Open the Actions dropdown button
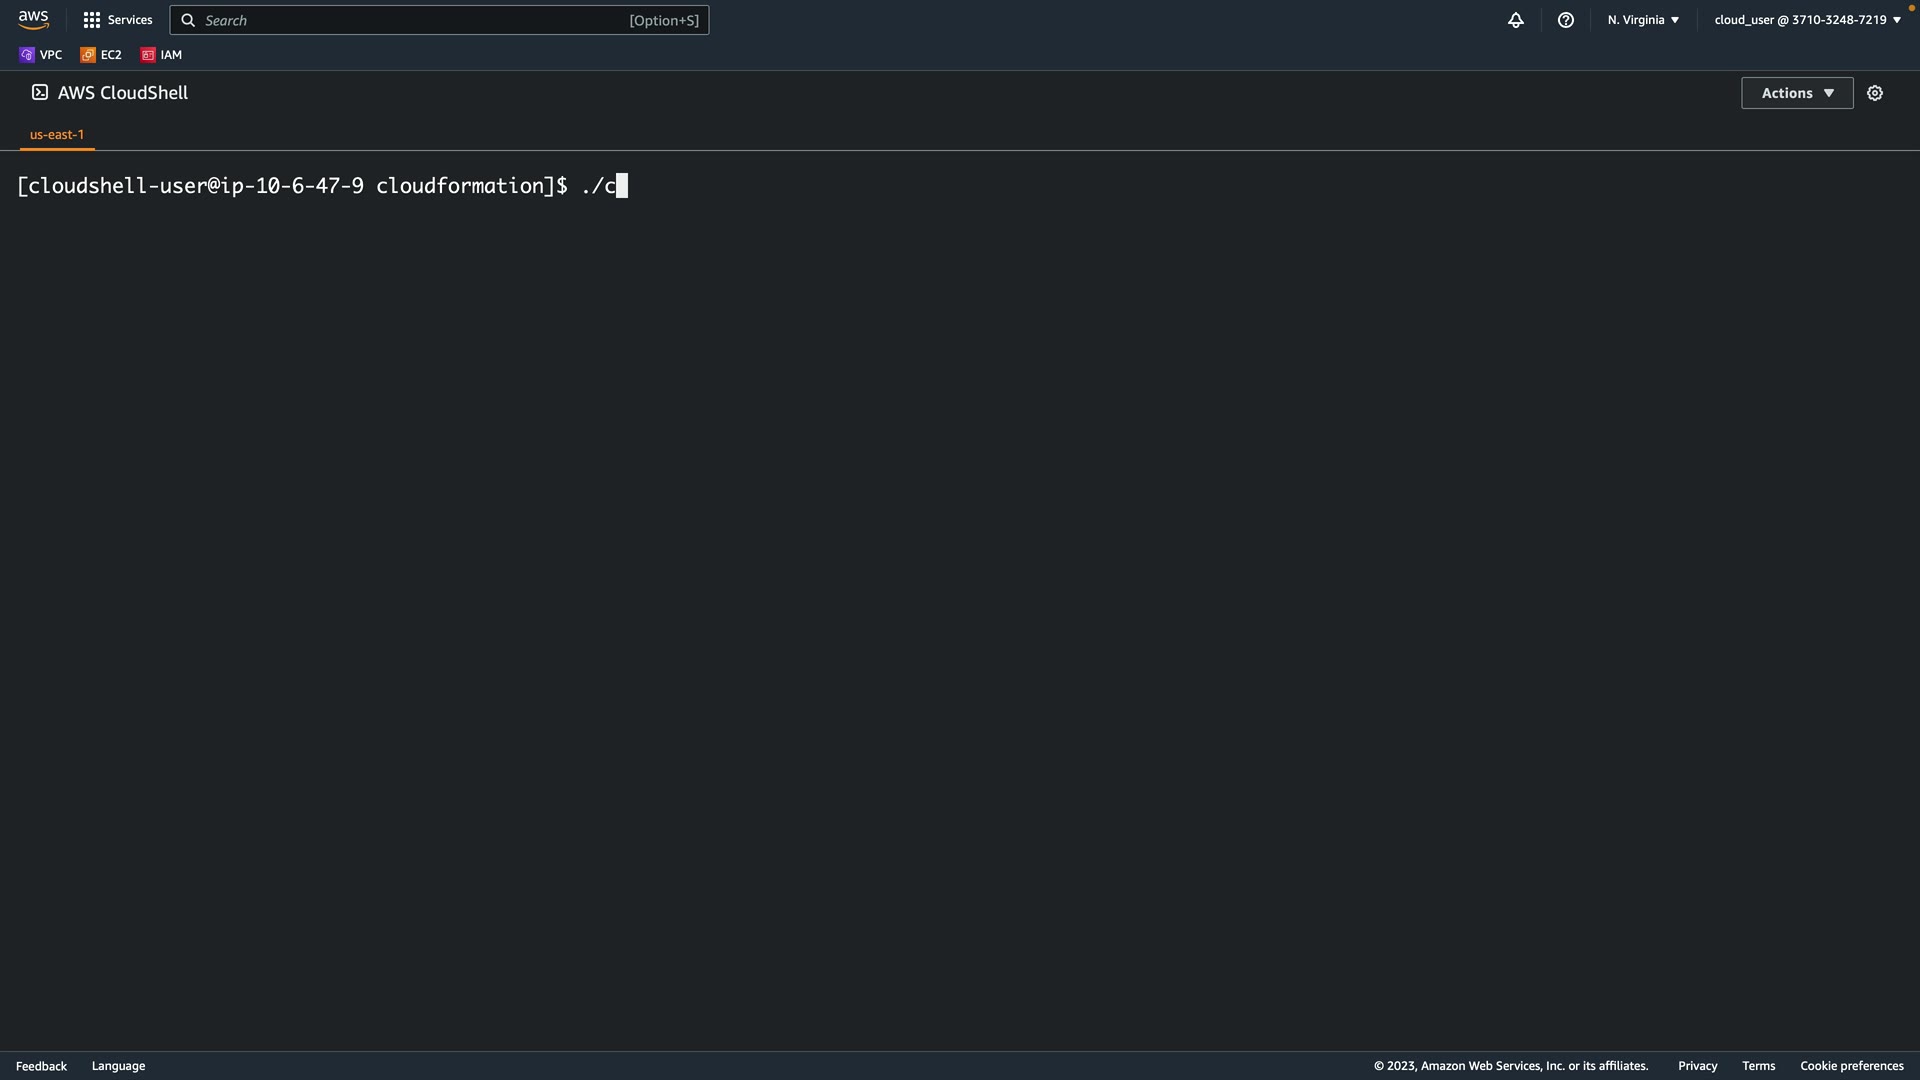 click(x=1797, y=93)
